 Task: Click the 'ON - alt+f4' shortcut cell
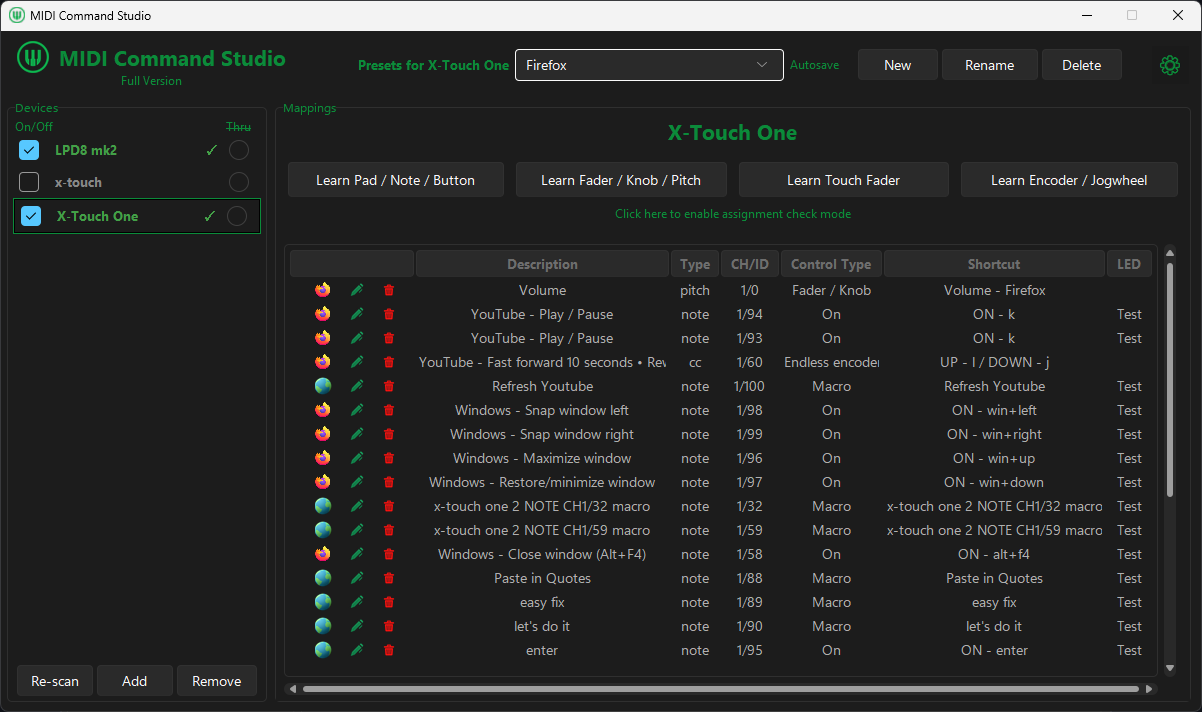pyautogui.click(x=994, y=554)
